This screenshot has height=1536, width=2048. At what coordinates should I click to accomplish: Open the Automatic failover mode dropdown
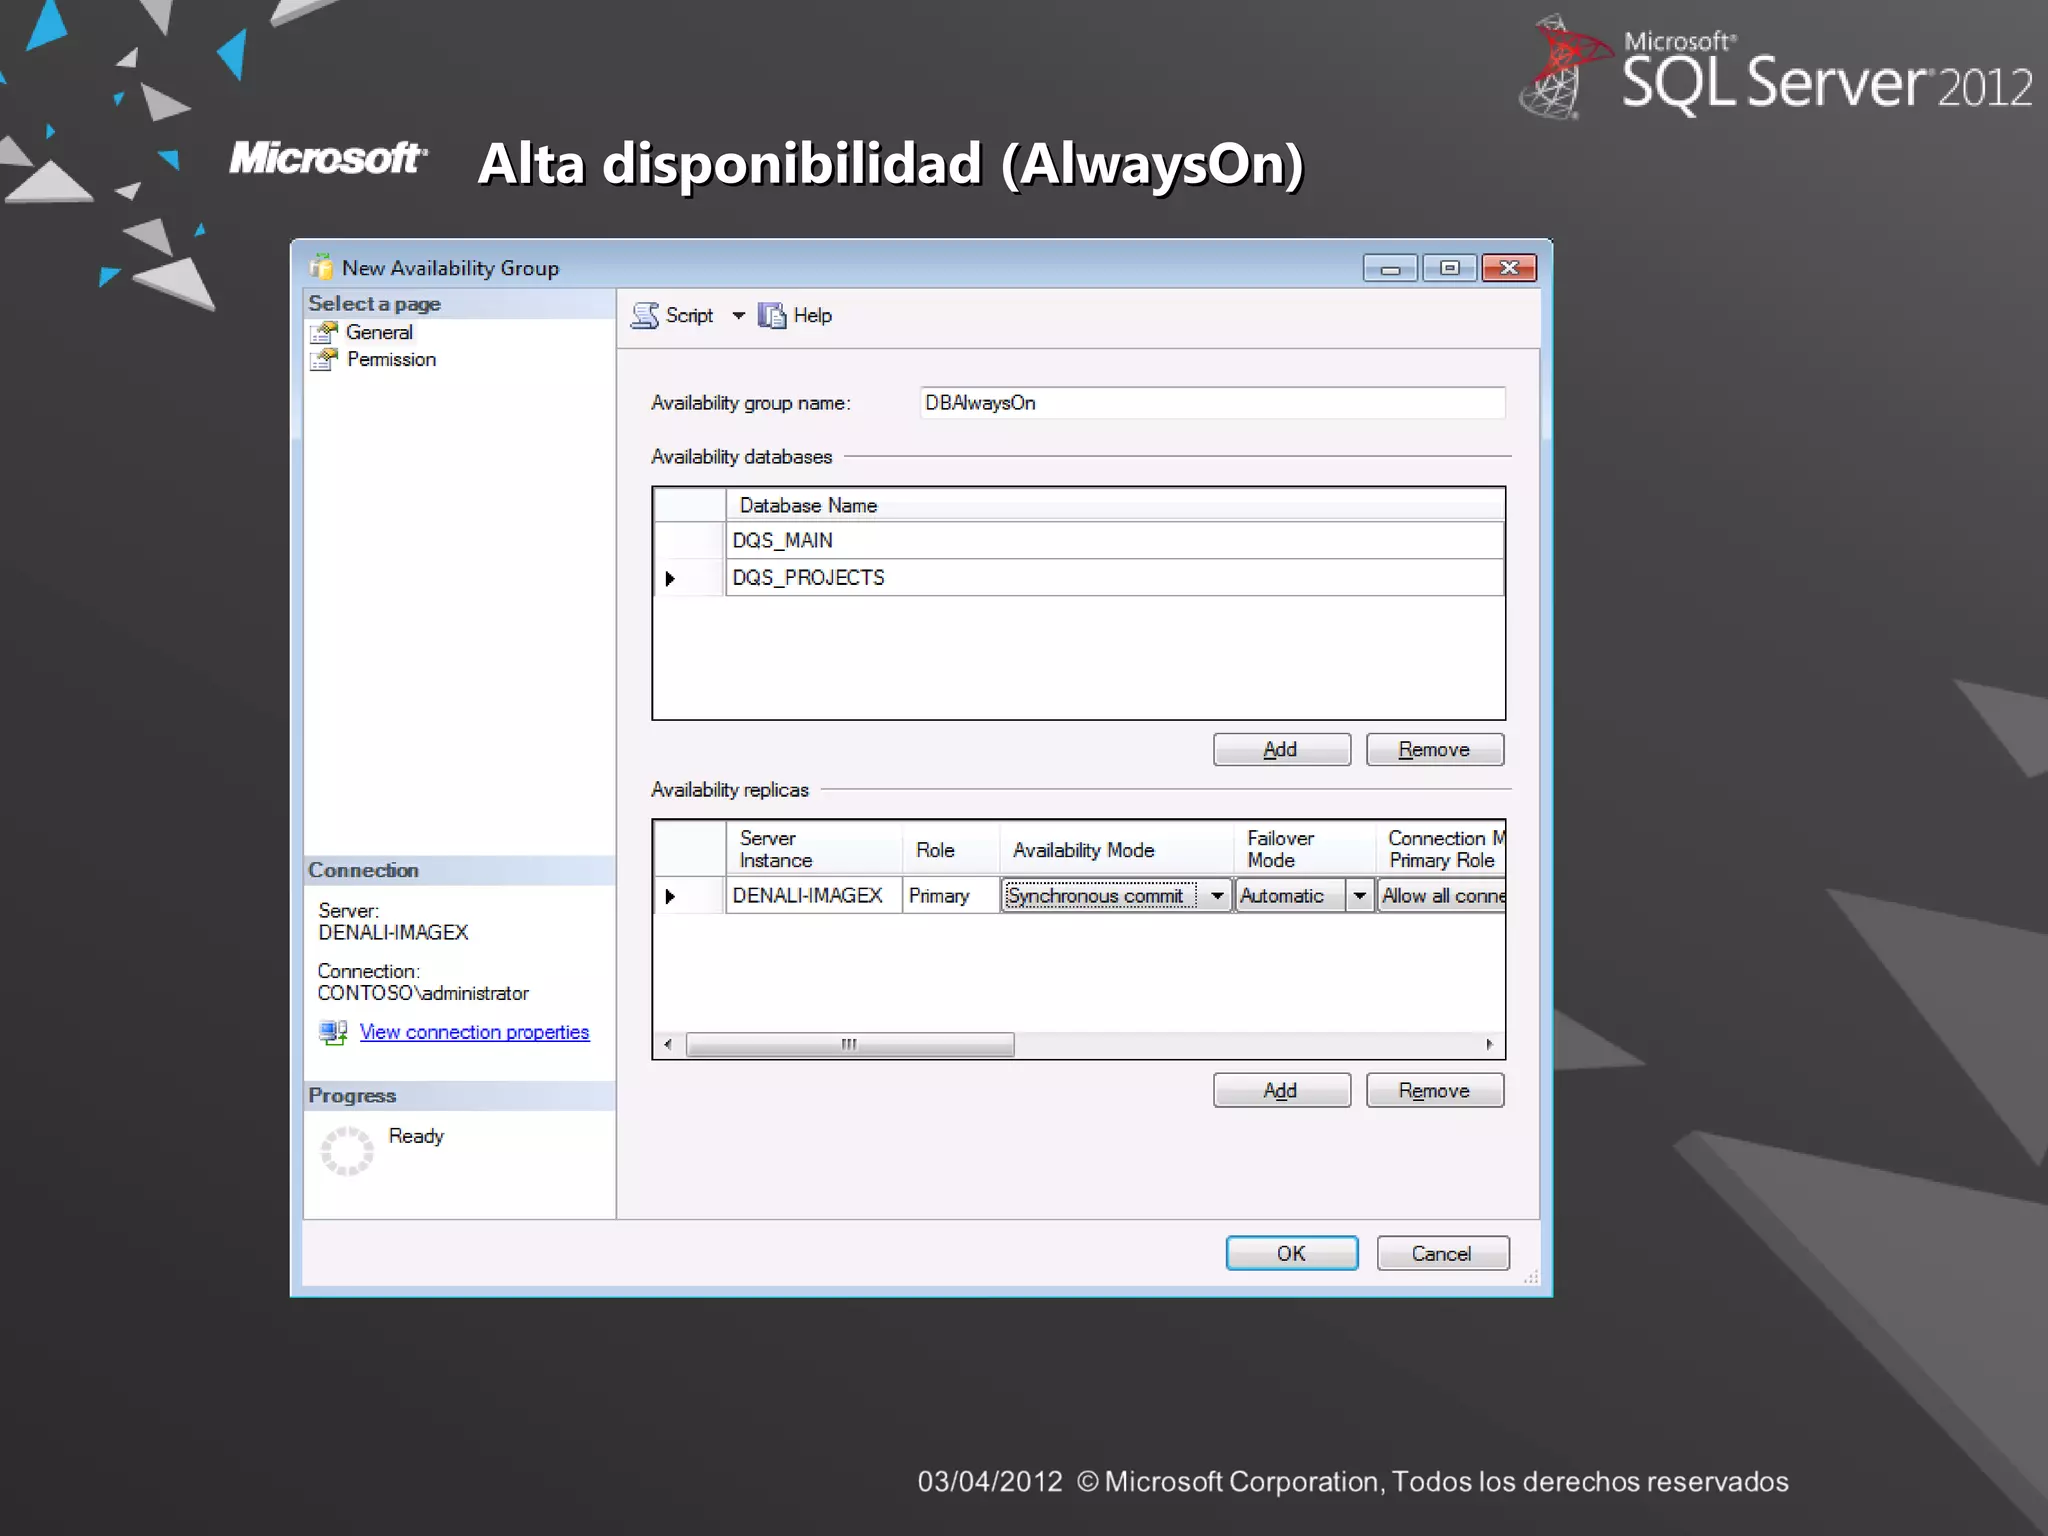click(x=1359, y=896)
